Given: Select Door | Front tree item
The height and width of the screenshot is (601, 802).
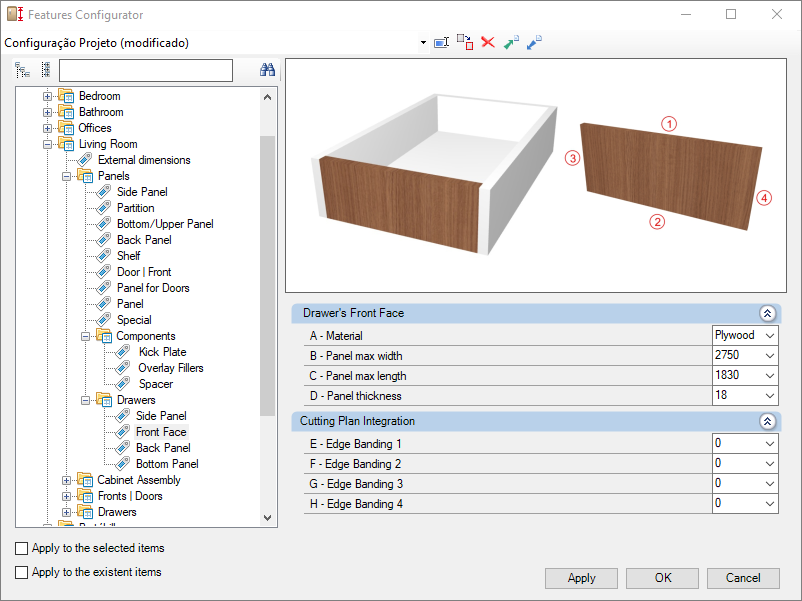Looking at the screenshot, I should coord(144,272).
